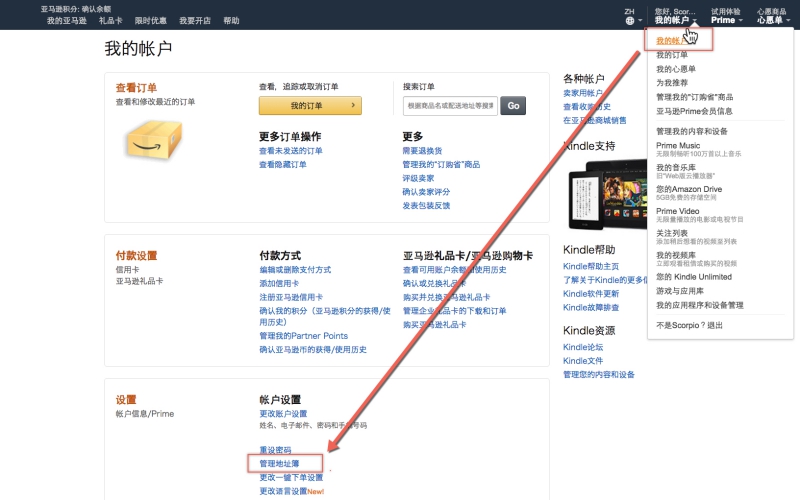800x500 pixels.
Task: Open 我的亚马逊 in top navigation
Action: 67,20
